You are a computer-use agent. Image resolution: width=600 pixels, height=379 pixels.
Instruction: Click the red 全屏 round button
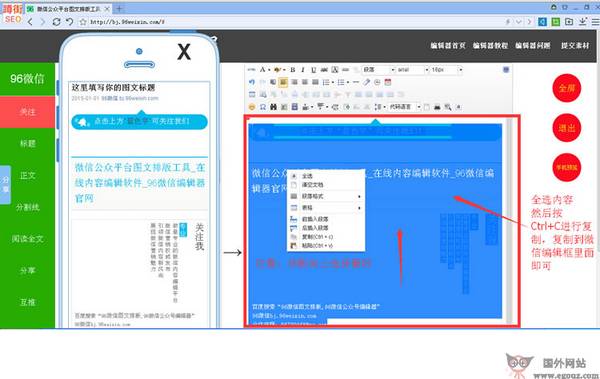pos(567,88)
